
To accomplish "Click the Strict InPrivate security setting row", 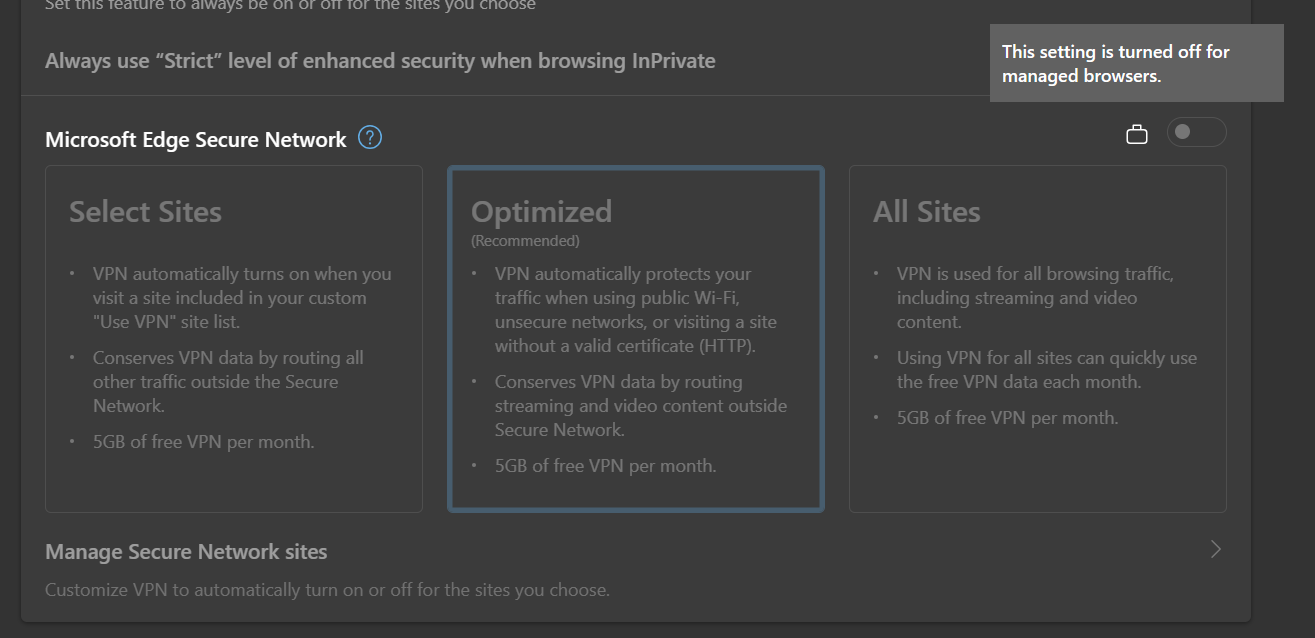I will 380,60.
